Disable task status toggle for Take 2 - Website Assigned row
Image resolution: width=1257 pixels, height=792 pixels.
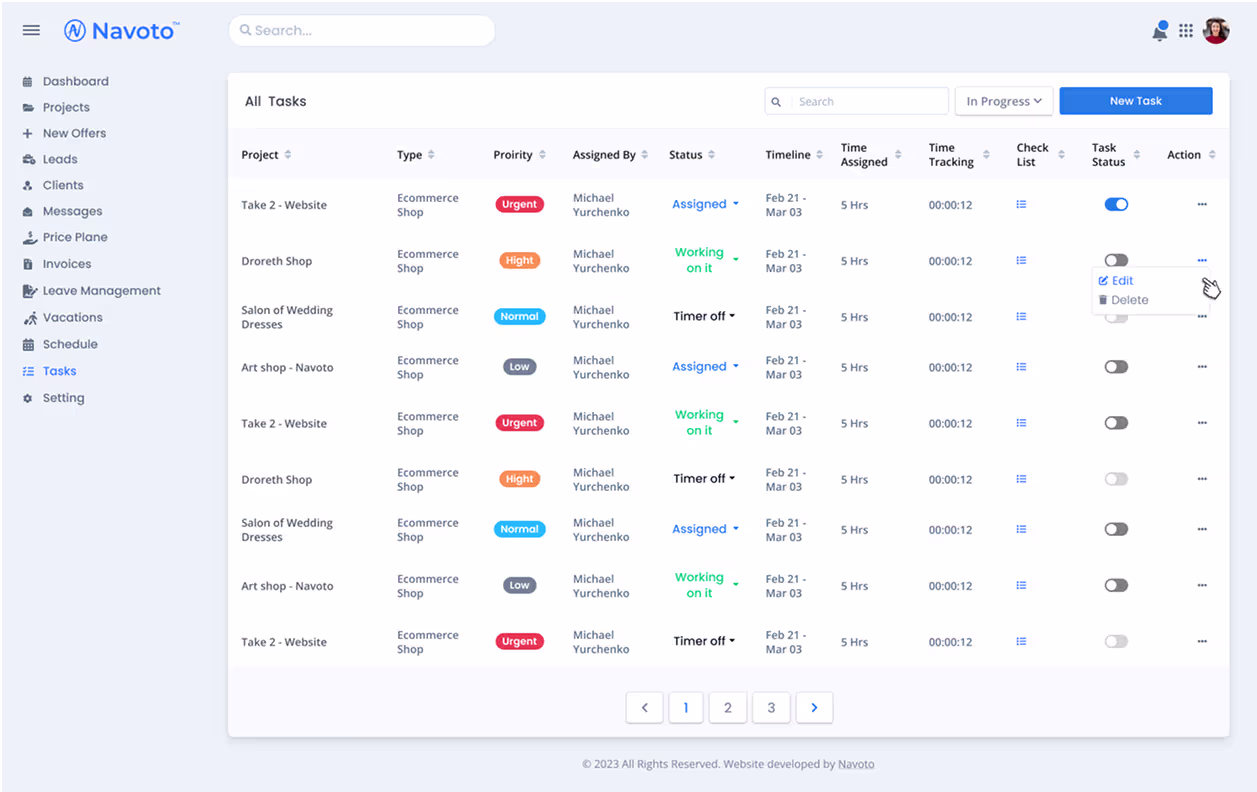tap(1116, 204)
